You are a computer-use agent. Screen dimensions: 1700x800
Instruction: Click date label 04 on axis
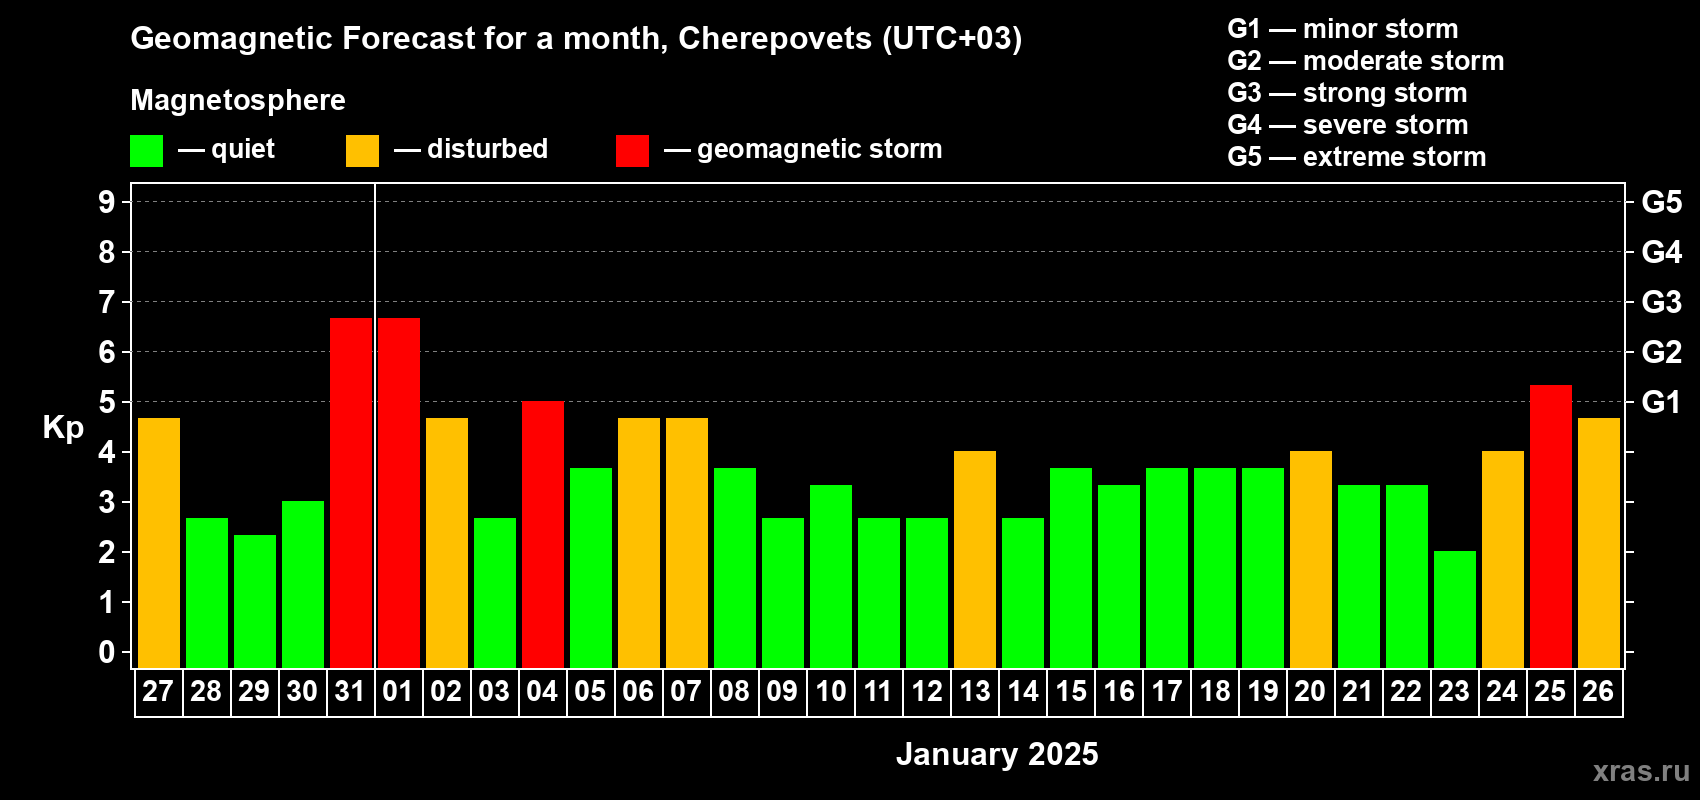pos(542,692)
